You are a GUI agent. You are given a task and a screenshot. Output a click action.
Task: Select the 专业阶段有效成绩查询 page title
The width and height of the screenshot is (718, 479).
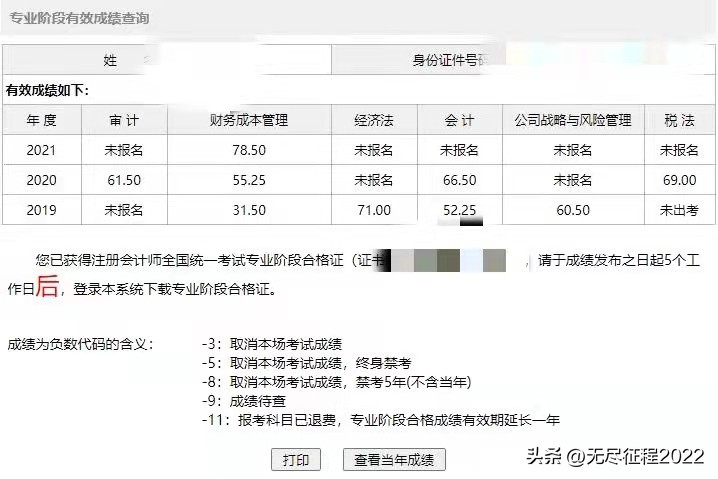(x=81, y=18)
